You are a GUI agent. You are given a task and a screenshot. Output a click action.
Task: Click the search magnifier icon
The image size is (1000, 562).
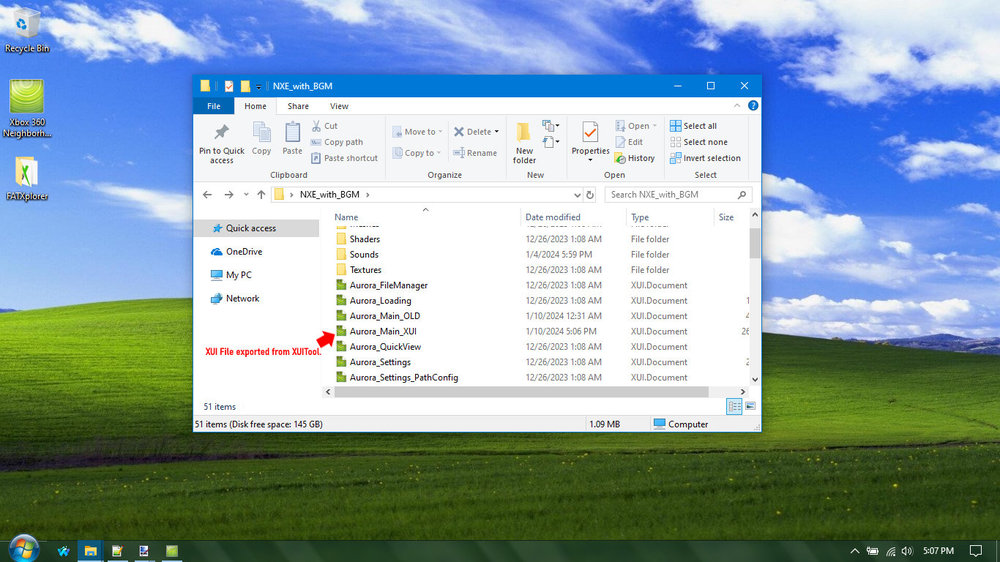742,195
